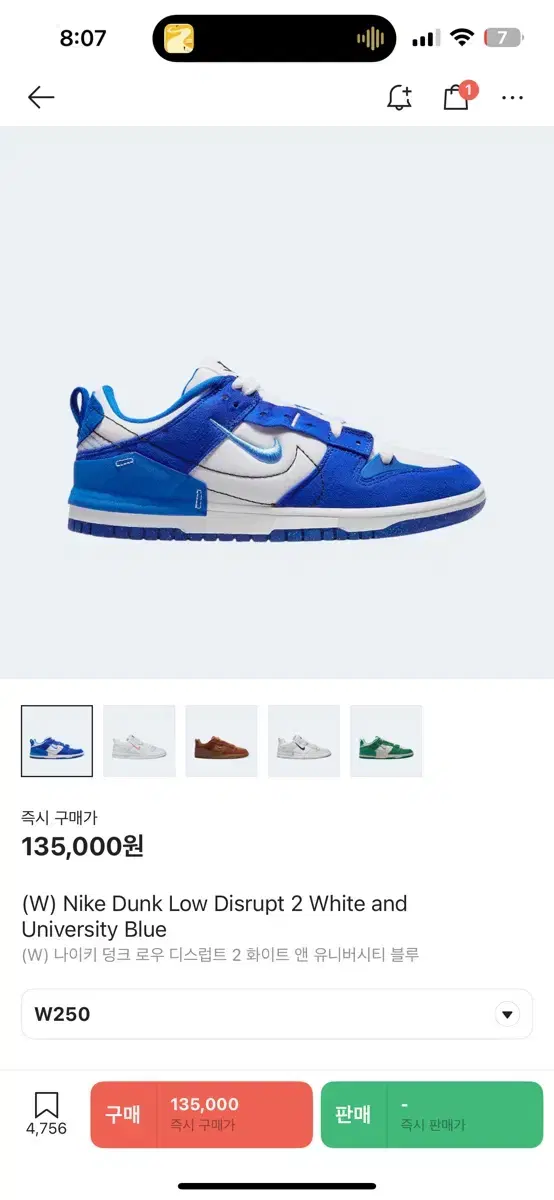The height and width of the screenshot is (1200, 554).
Task: Open the notification bell alert icon
Action: coord(399,97)
